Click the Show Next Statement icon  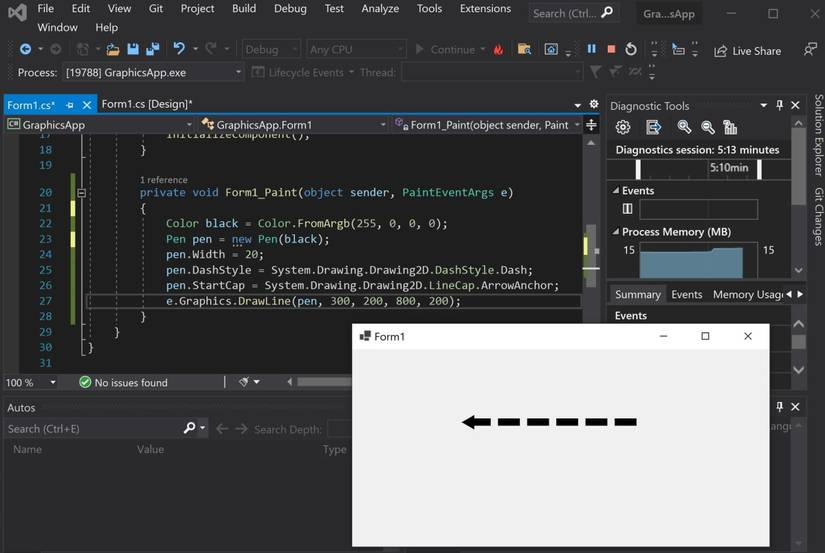pyautogui.click(x=678, y=49)
